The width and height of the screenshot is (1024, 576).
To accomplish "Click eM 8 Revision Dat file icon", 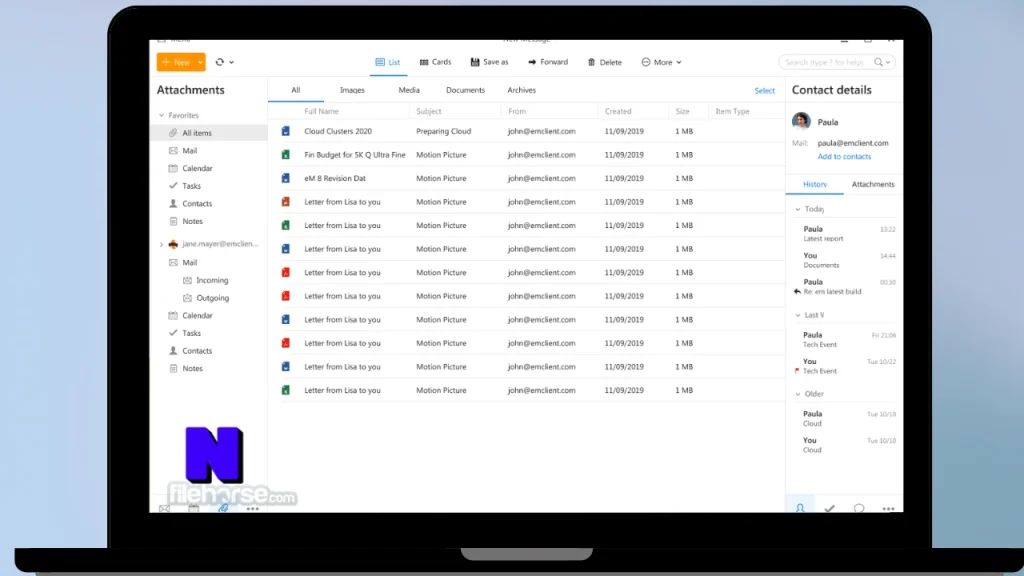I will click(x=285, y=178).
